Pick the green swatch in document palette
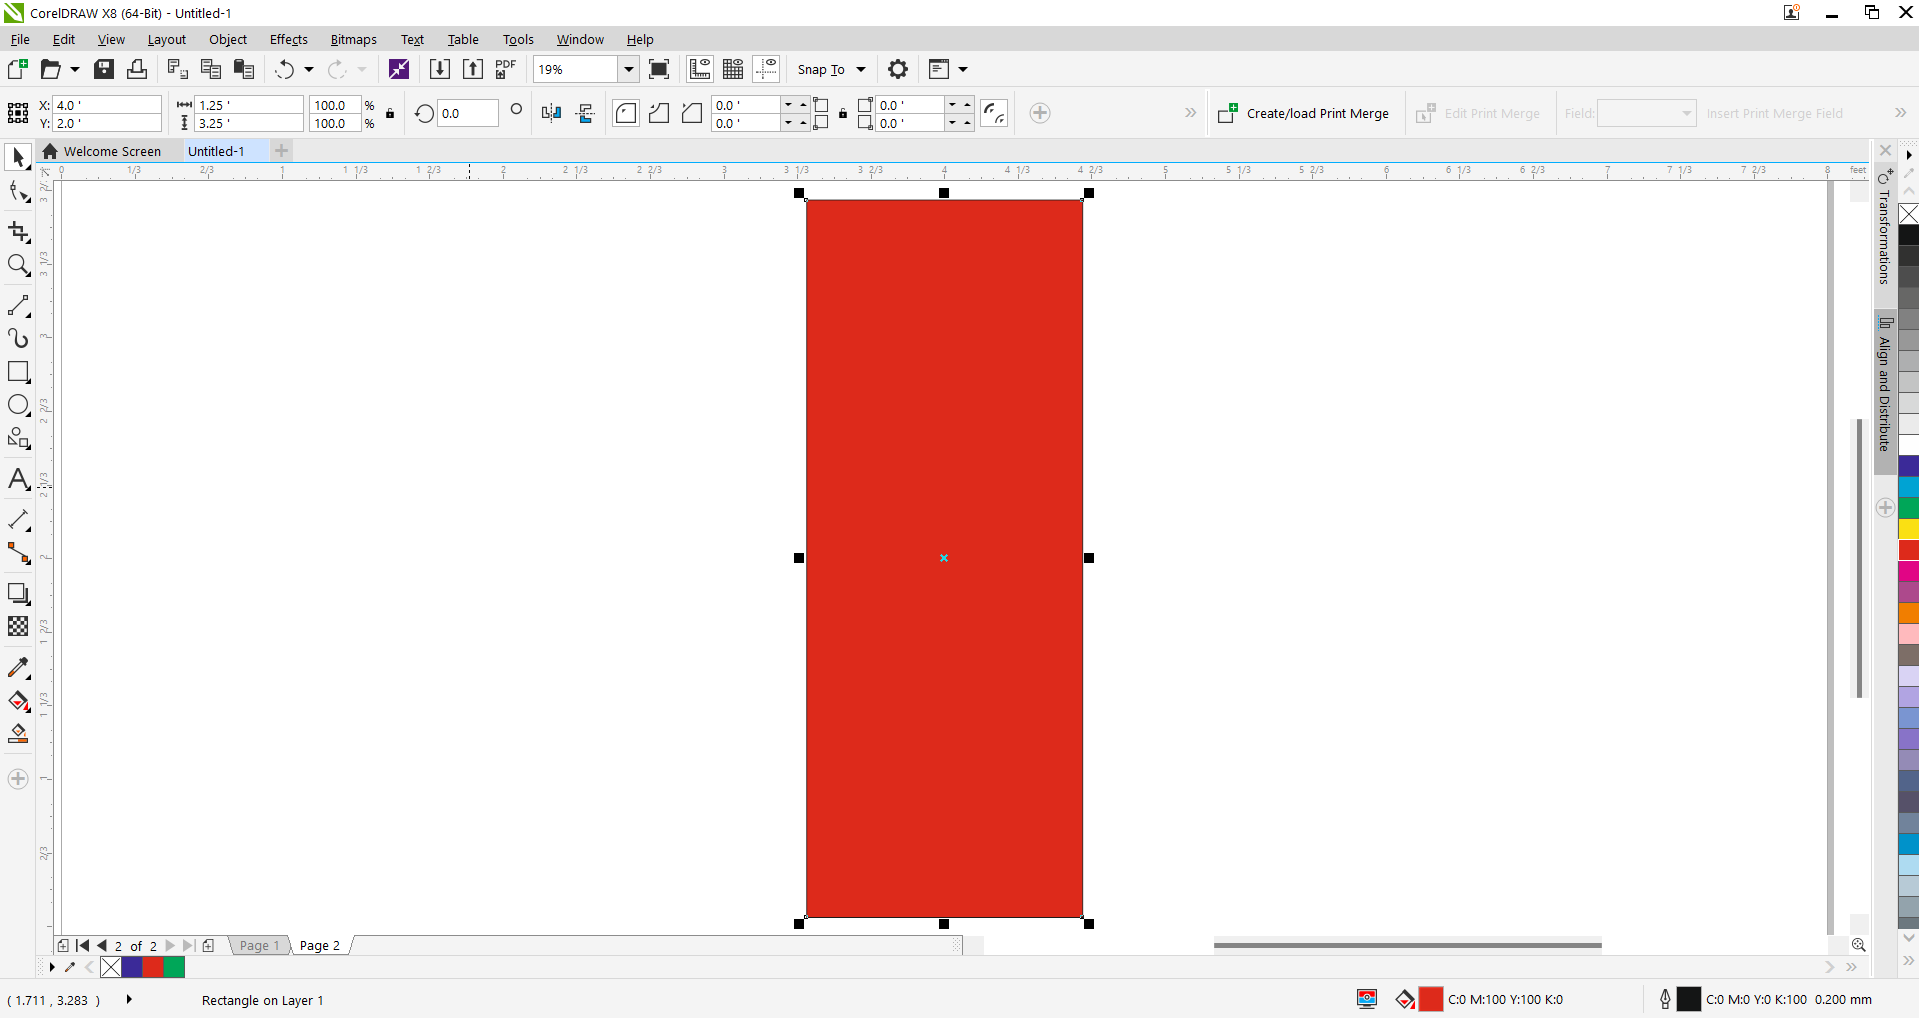The height and width of the screenshot is (1018, 1919). tap(174, 967)
